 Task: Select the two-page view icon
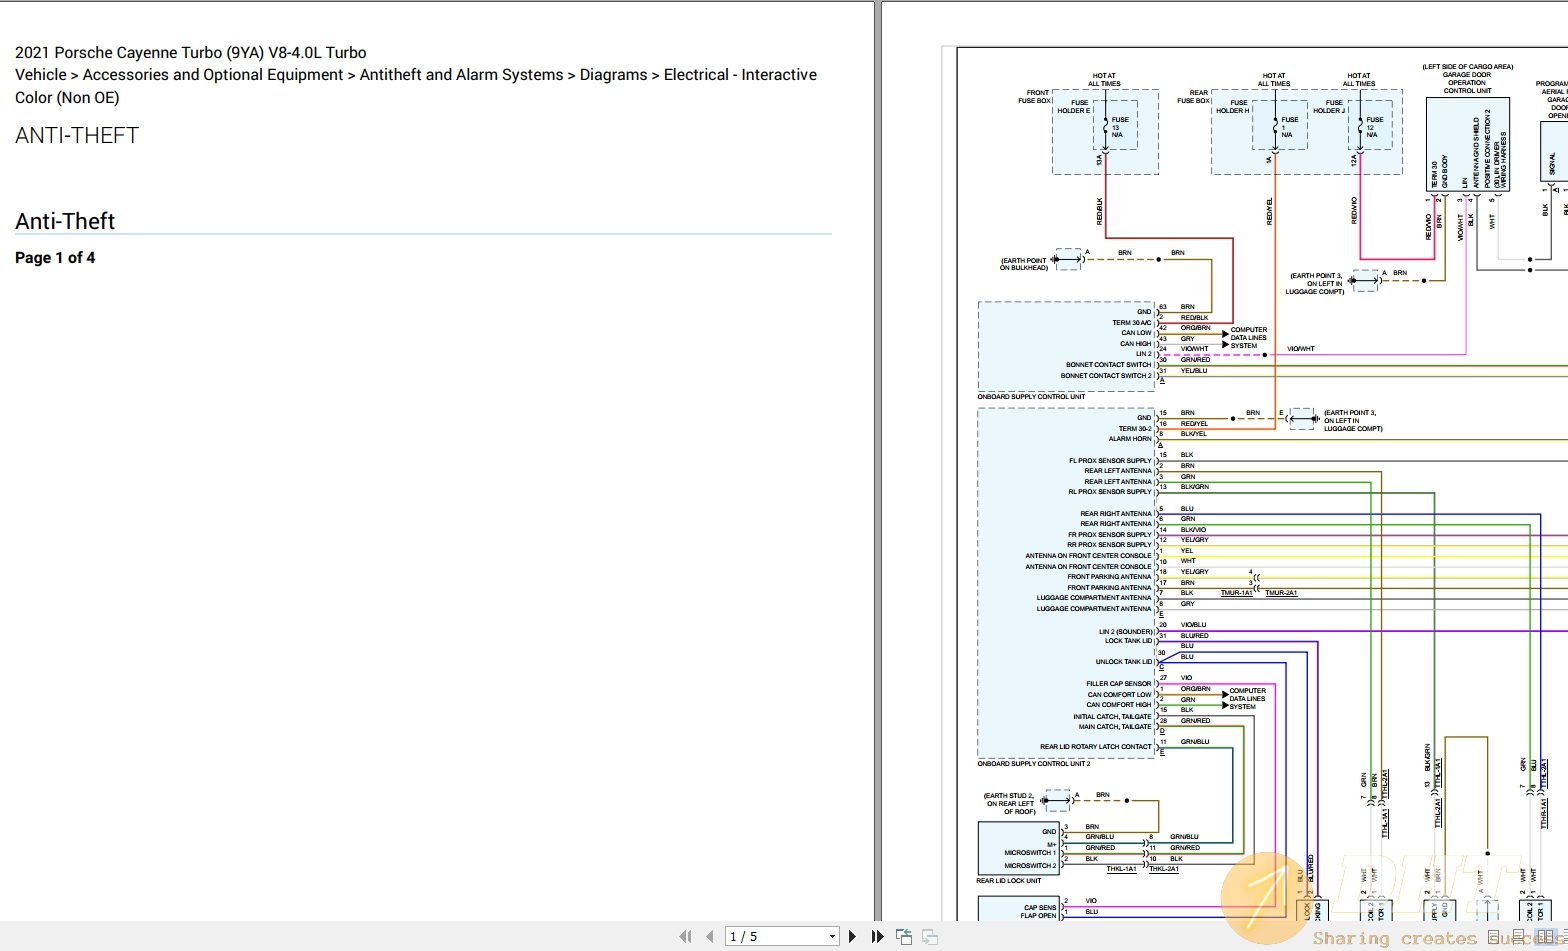tap(1545, 937)
